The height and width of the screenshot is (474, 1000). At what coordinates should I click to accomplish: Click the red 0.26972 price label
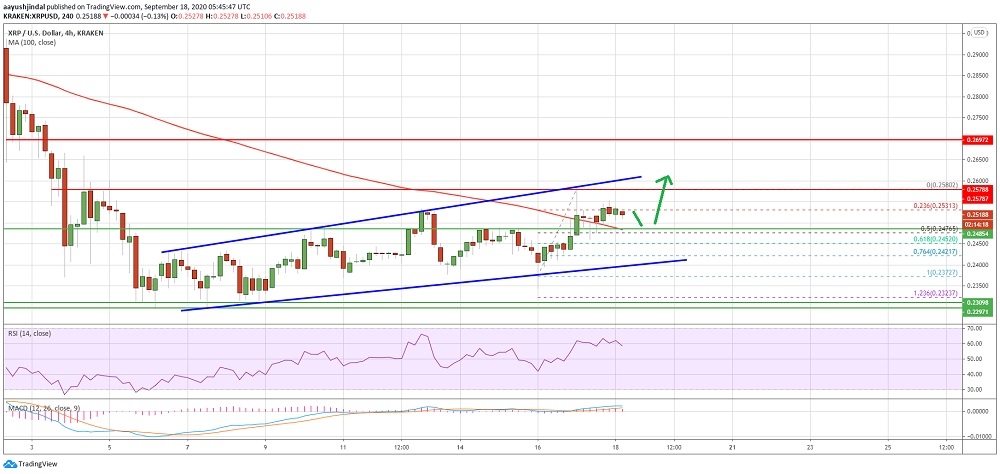click(x=977, y=140)
